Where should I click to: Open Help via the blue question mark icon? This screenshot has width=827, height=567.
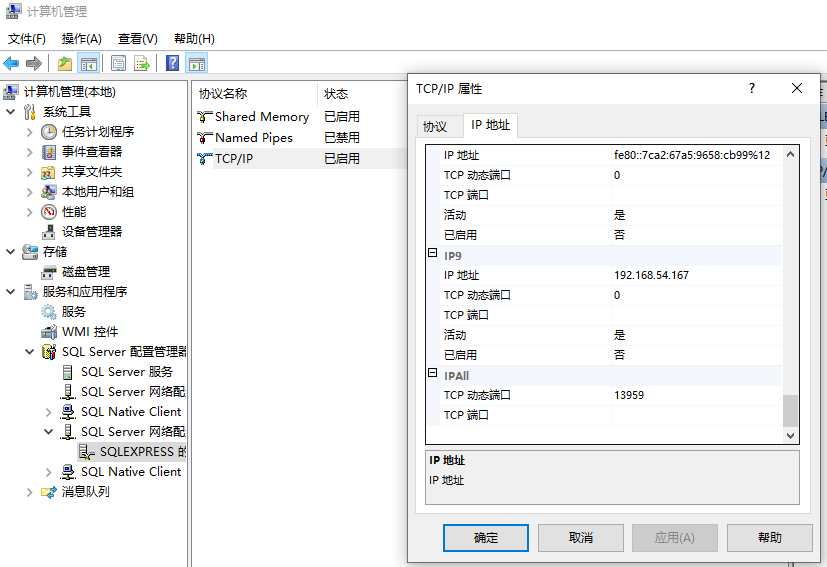[172, 63]
